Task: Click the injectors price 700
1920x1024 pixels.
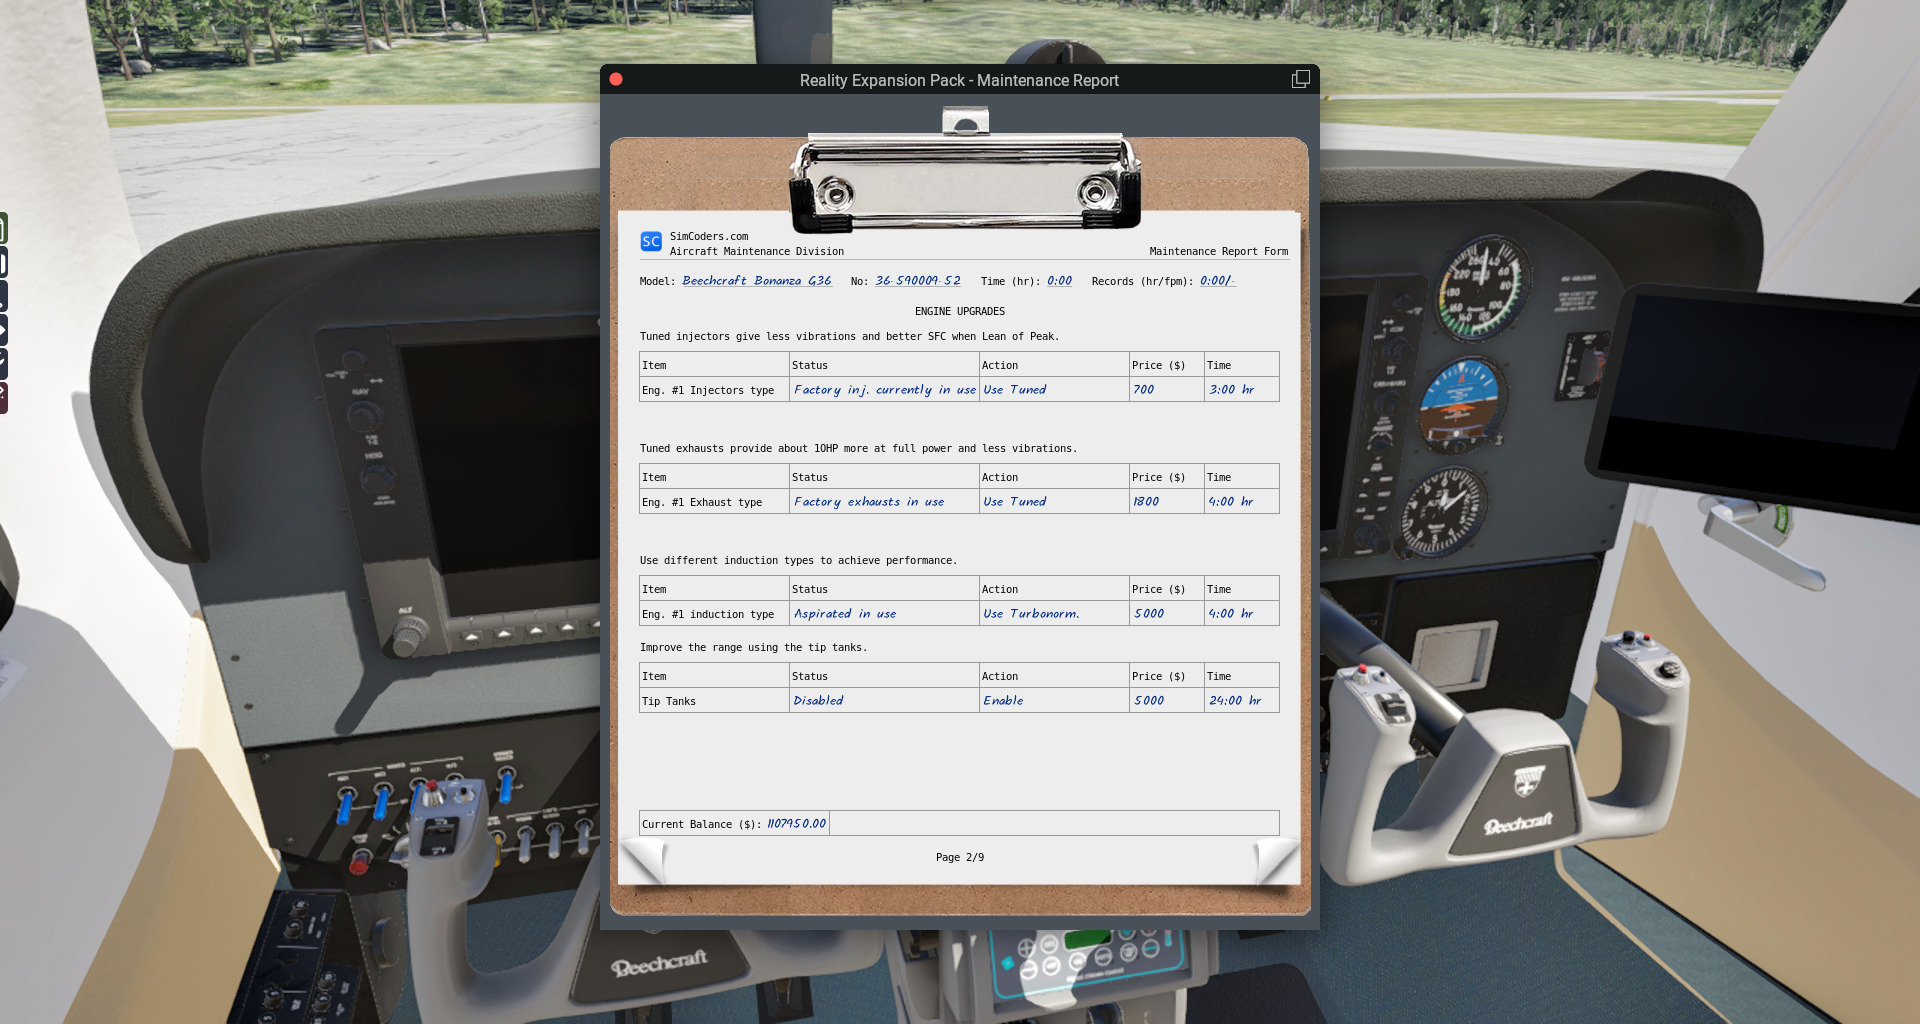Action: (x=1143, y=390)
